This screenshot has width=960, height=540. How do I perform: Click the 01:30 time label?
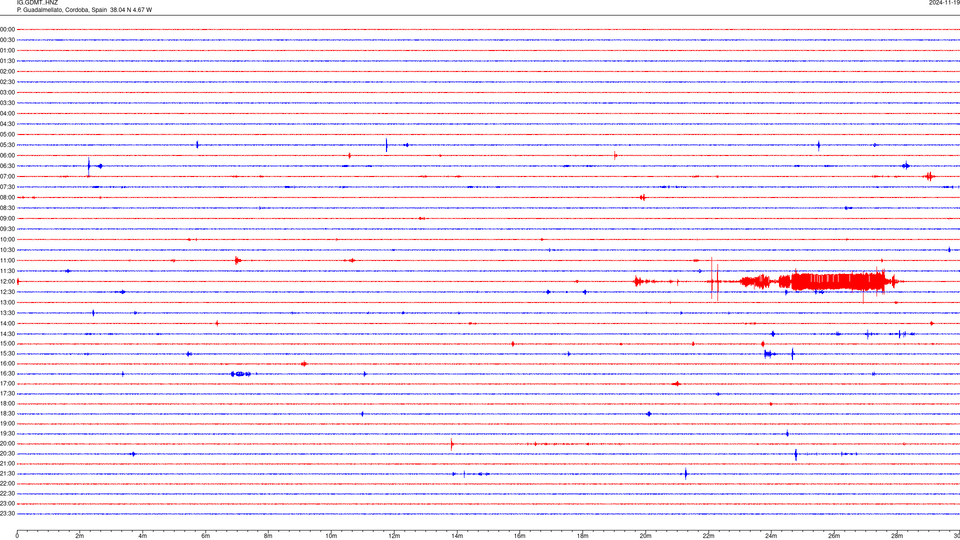click(x=7, y=61)
